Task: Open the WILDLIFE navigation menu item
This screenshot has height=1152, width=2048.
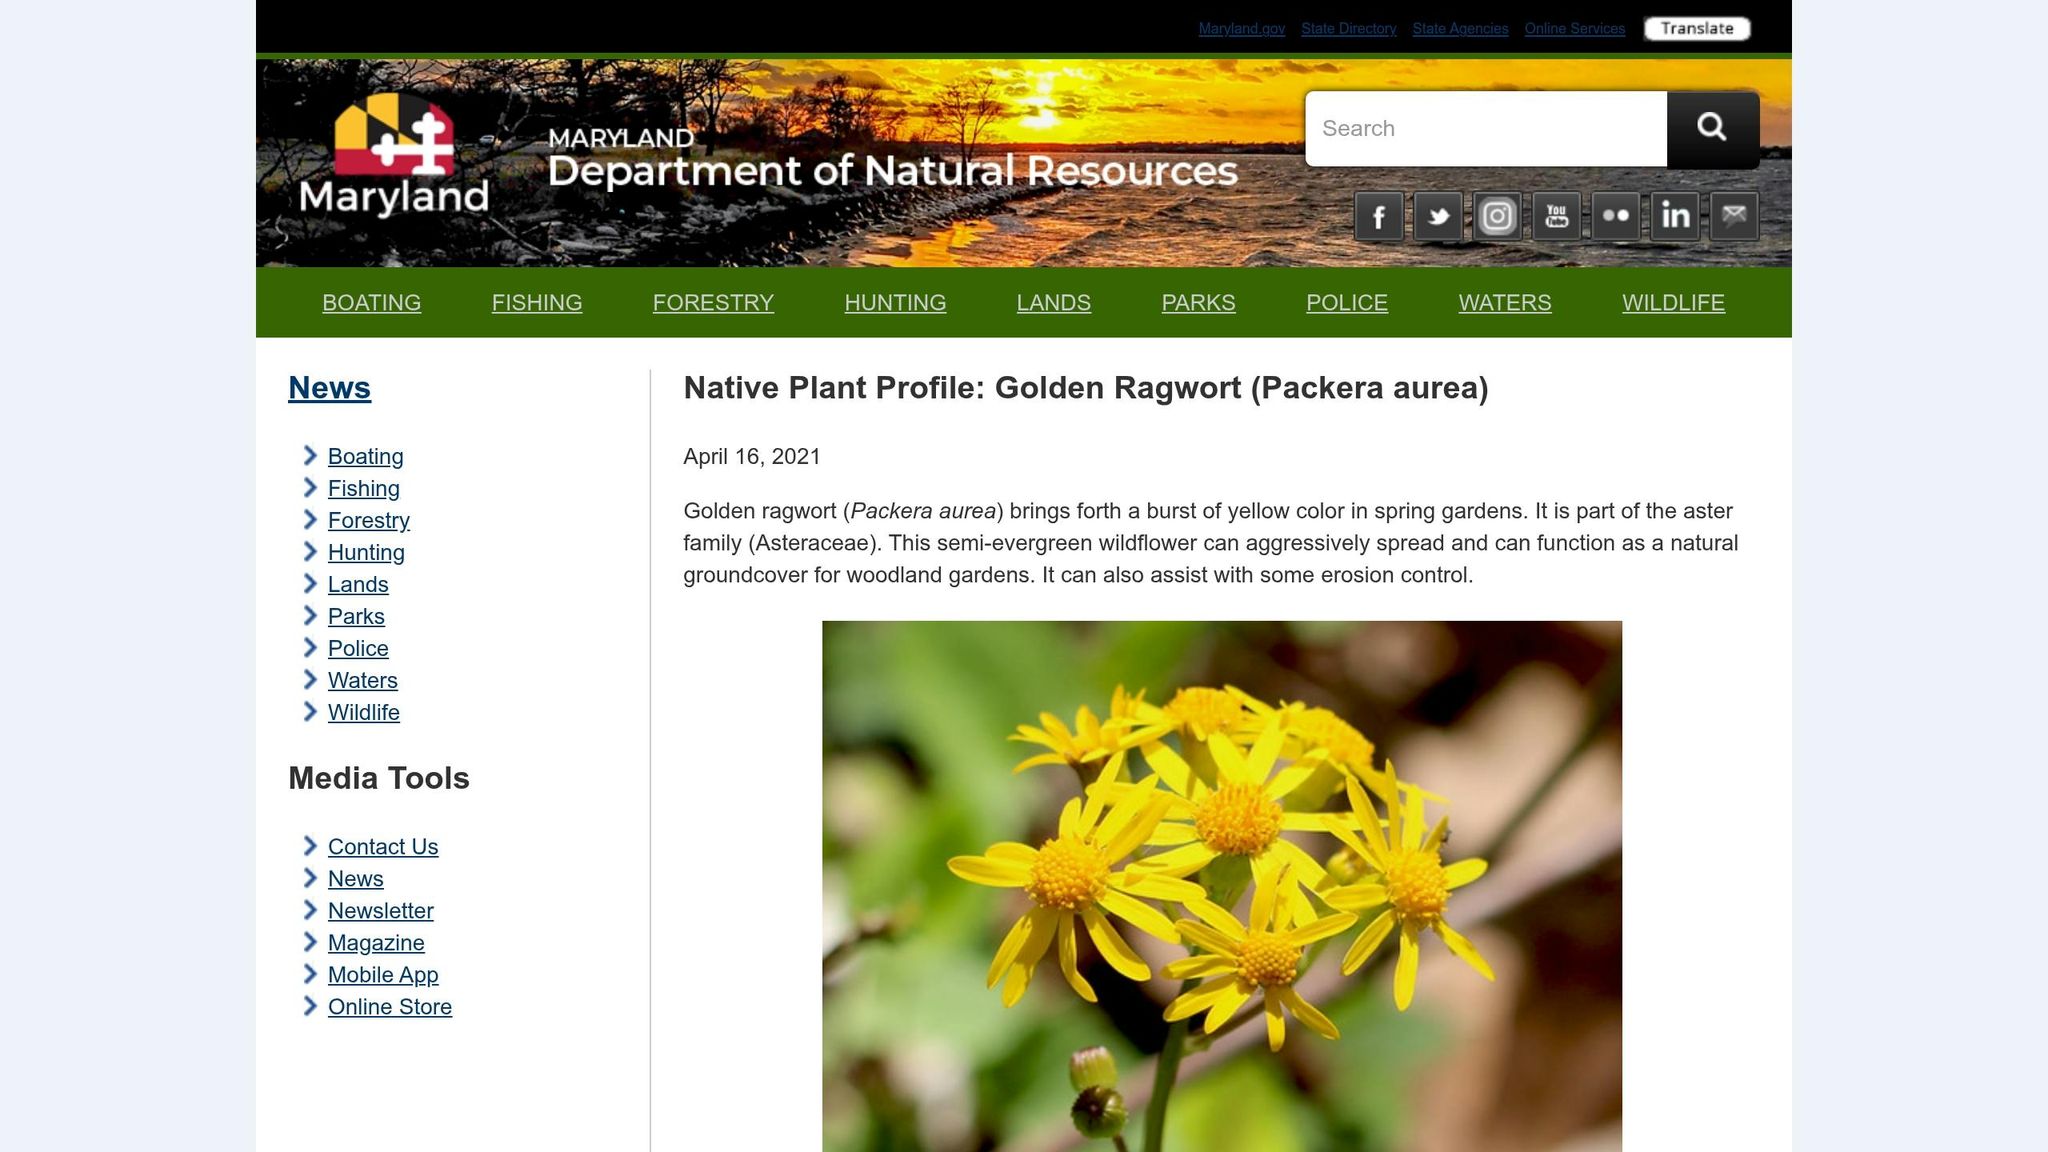Action: [1673, 303]
